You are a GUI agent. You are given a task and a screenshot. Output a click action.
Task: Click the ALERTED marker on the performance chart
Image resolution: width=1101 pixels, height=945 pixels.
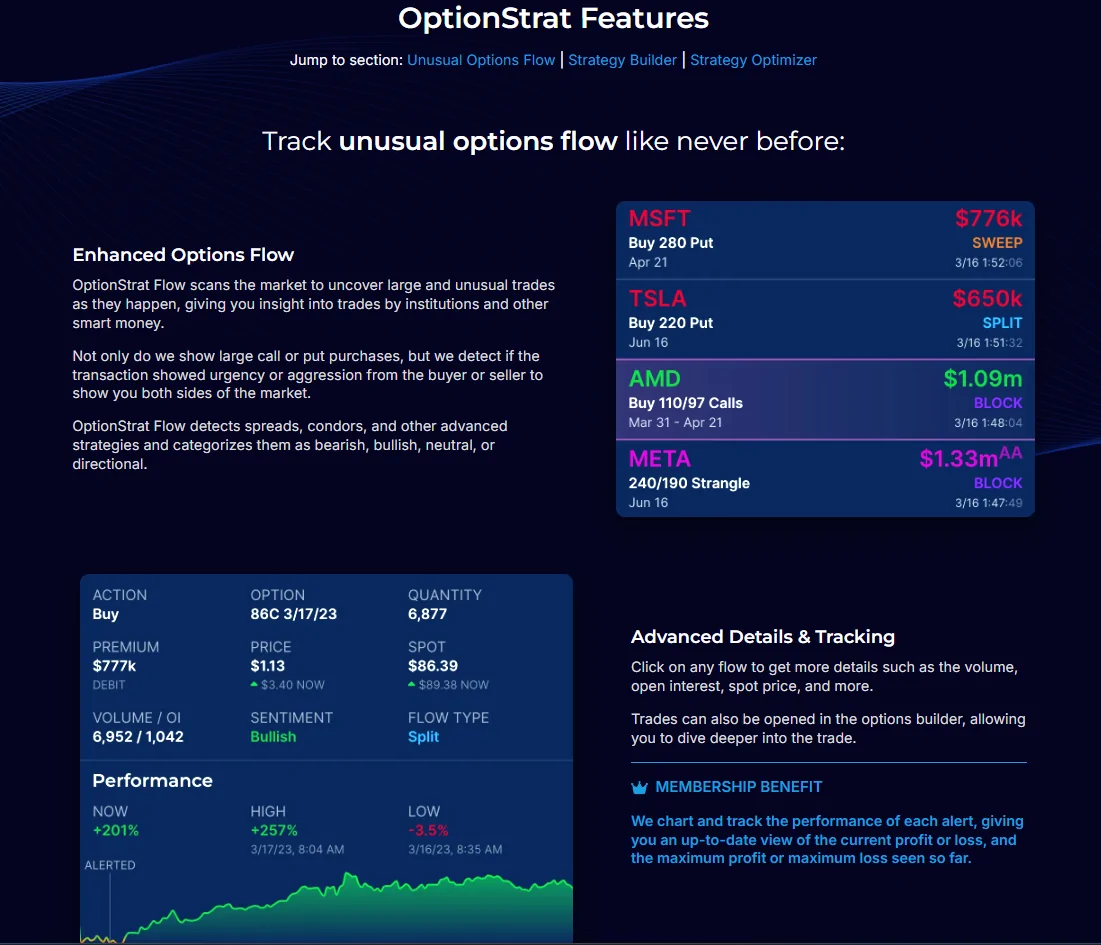(109, 864)
